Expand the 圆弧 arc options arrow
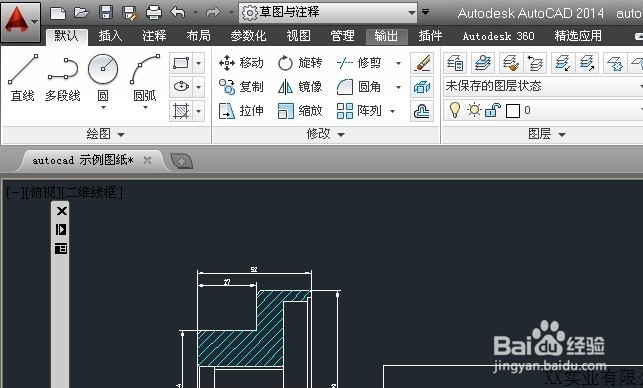 point(145,107)
